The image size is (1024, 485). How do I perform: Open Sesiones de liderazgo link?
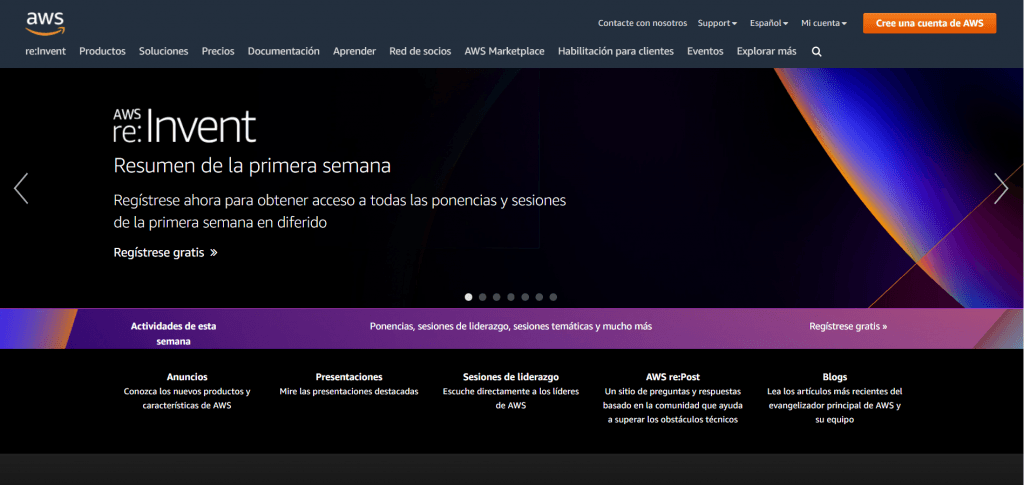point(511,377)
